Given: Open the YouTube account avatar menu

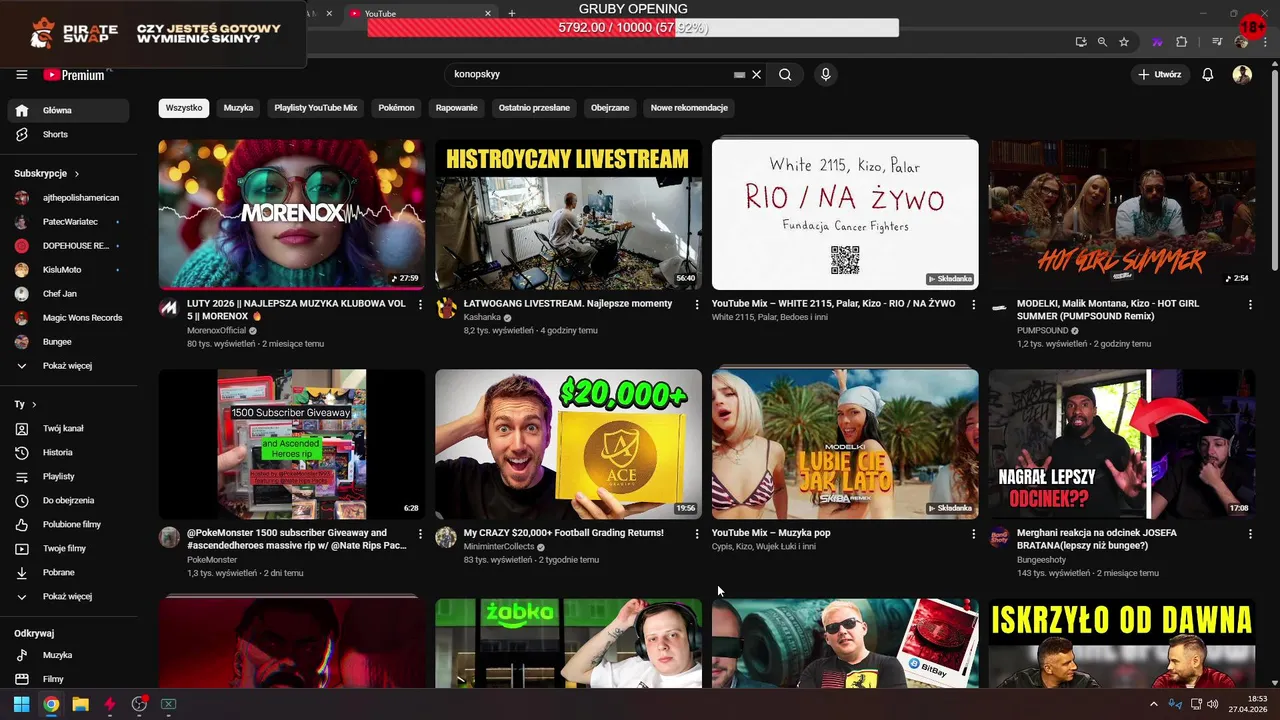Looking at the screenshot, I should pyautogui.click(x=1242, y=75).
